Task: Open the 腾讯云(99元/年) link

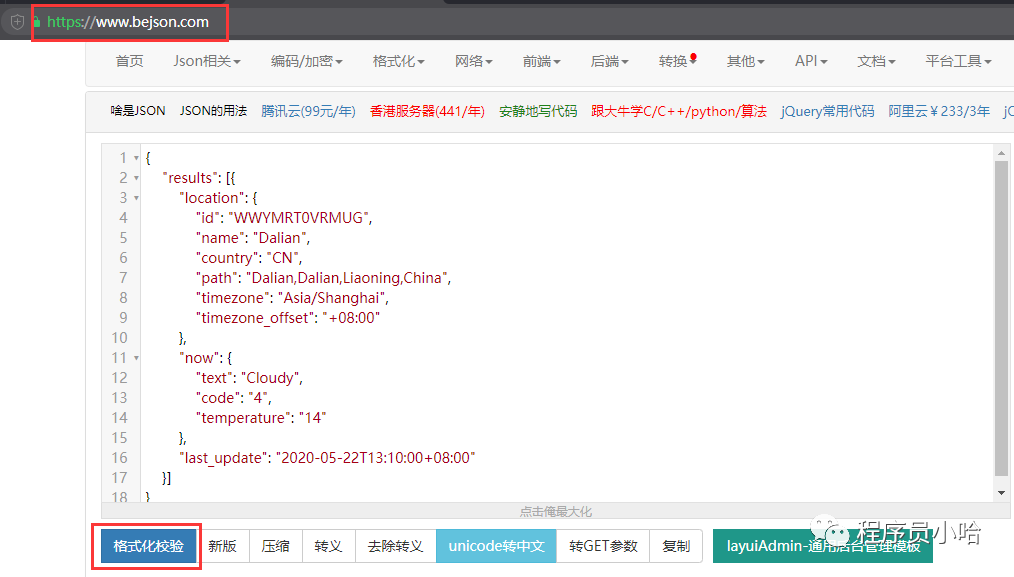Action: point(308,111)
